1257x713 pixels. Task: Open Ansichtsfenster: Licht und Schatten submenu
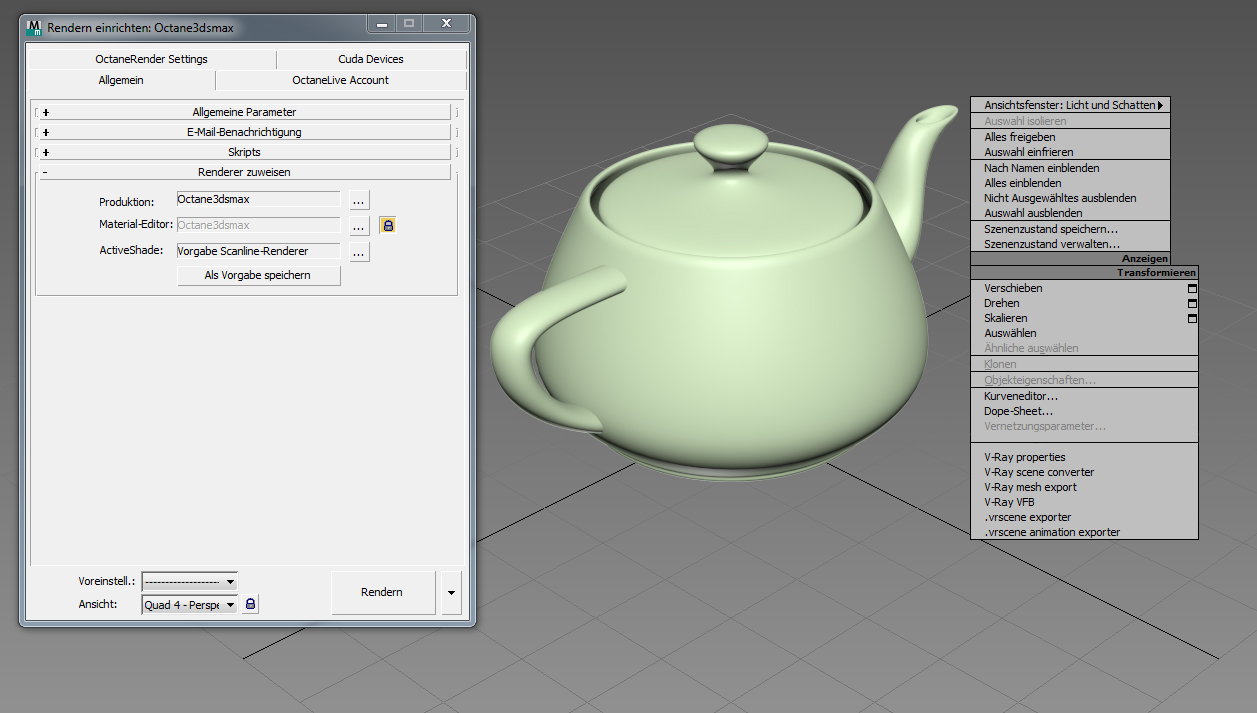coord(1070,105)
